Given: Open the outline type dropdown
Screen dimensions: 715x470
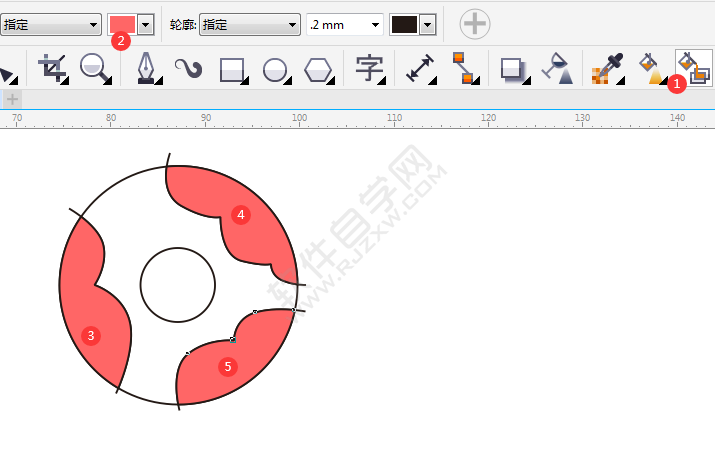Looking at the screenshot, I should point(249,24).
